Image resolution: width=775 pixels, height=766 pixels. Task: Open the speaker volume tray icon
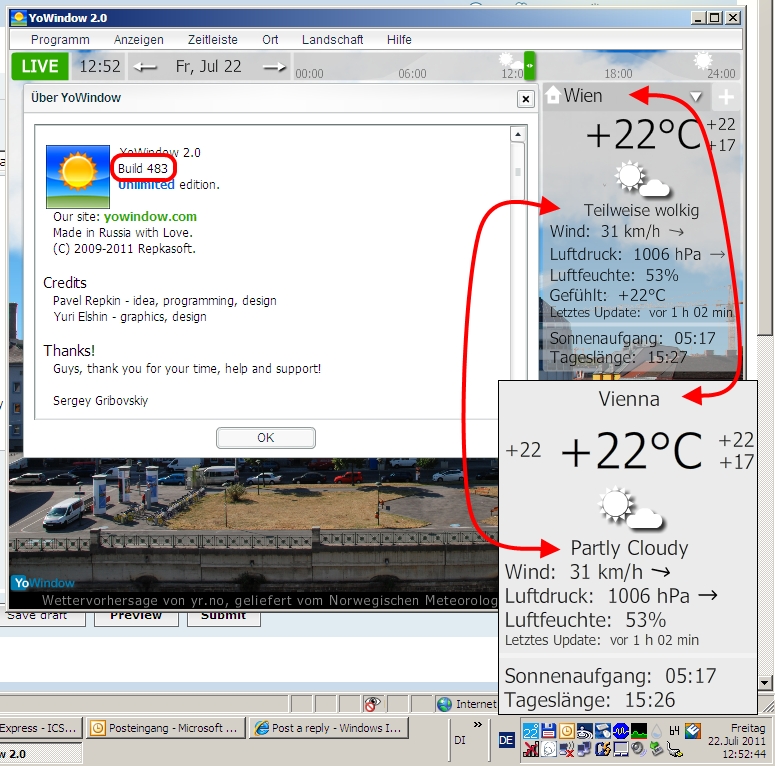(x=639, y=749)
